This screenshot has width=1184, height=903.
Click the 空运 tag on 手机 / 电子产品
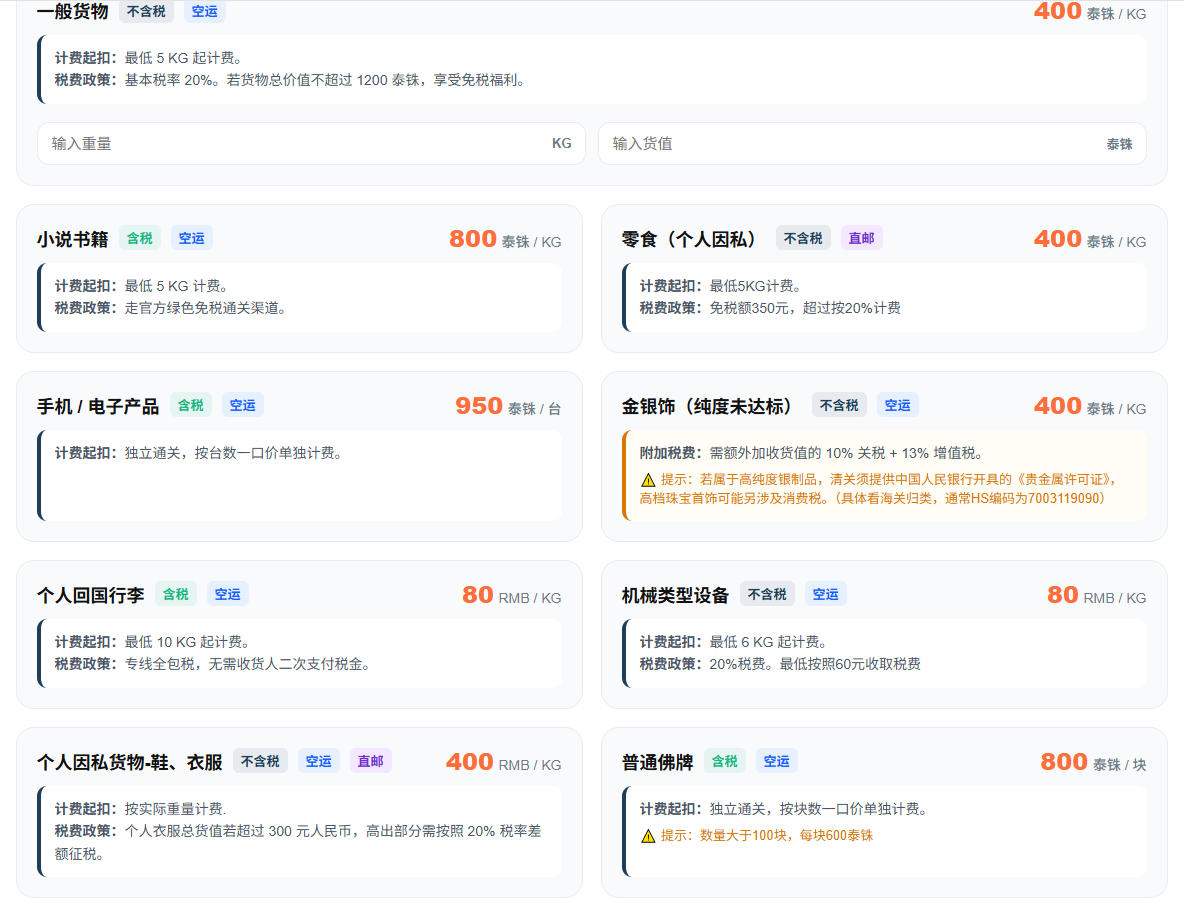pos(242,405)
